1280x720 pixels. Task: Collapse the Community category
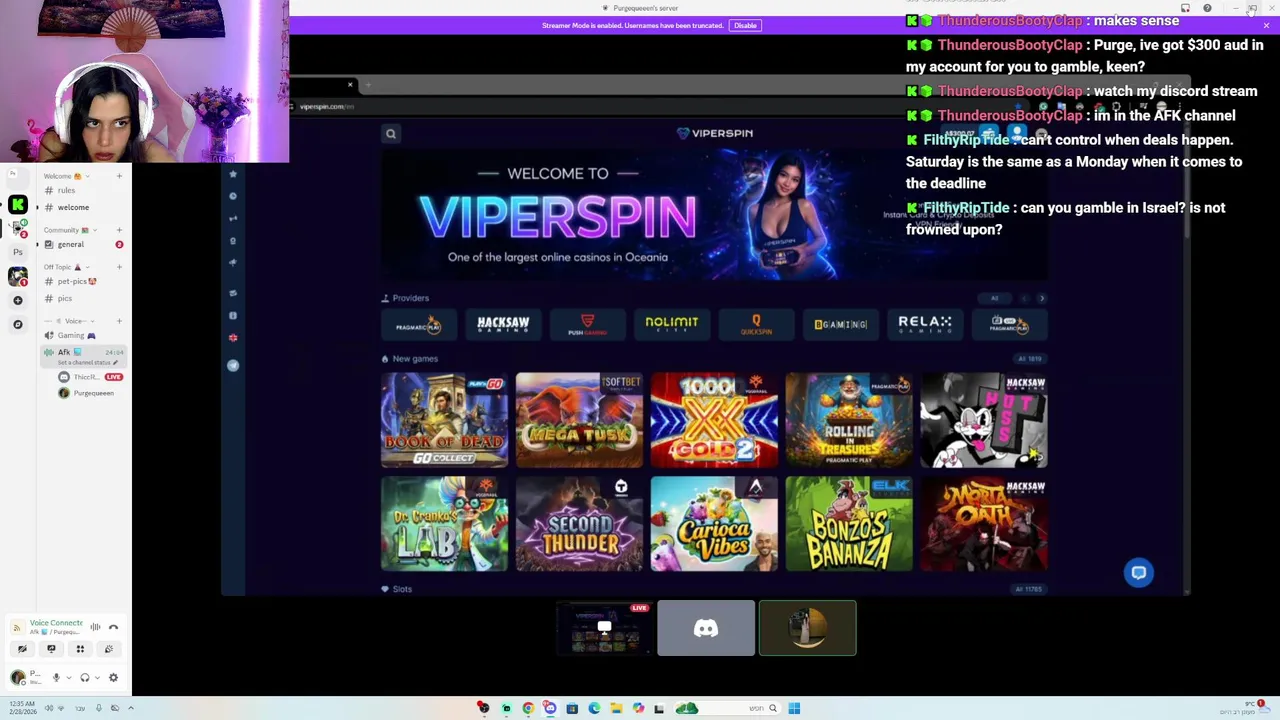click(x=70, y=230)
